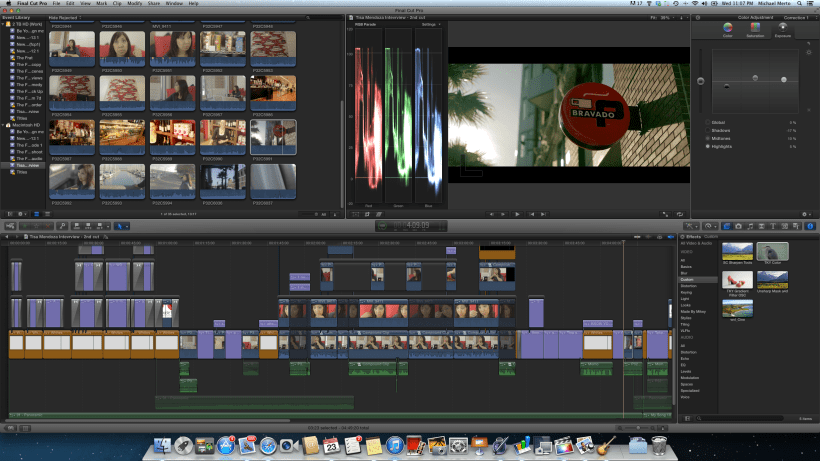820x461 pixels.
Task: Select the Distortion effects category
Action: pos(688,285)
